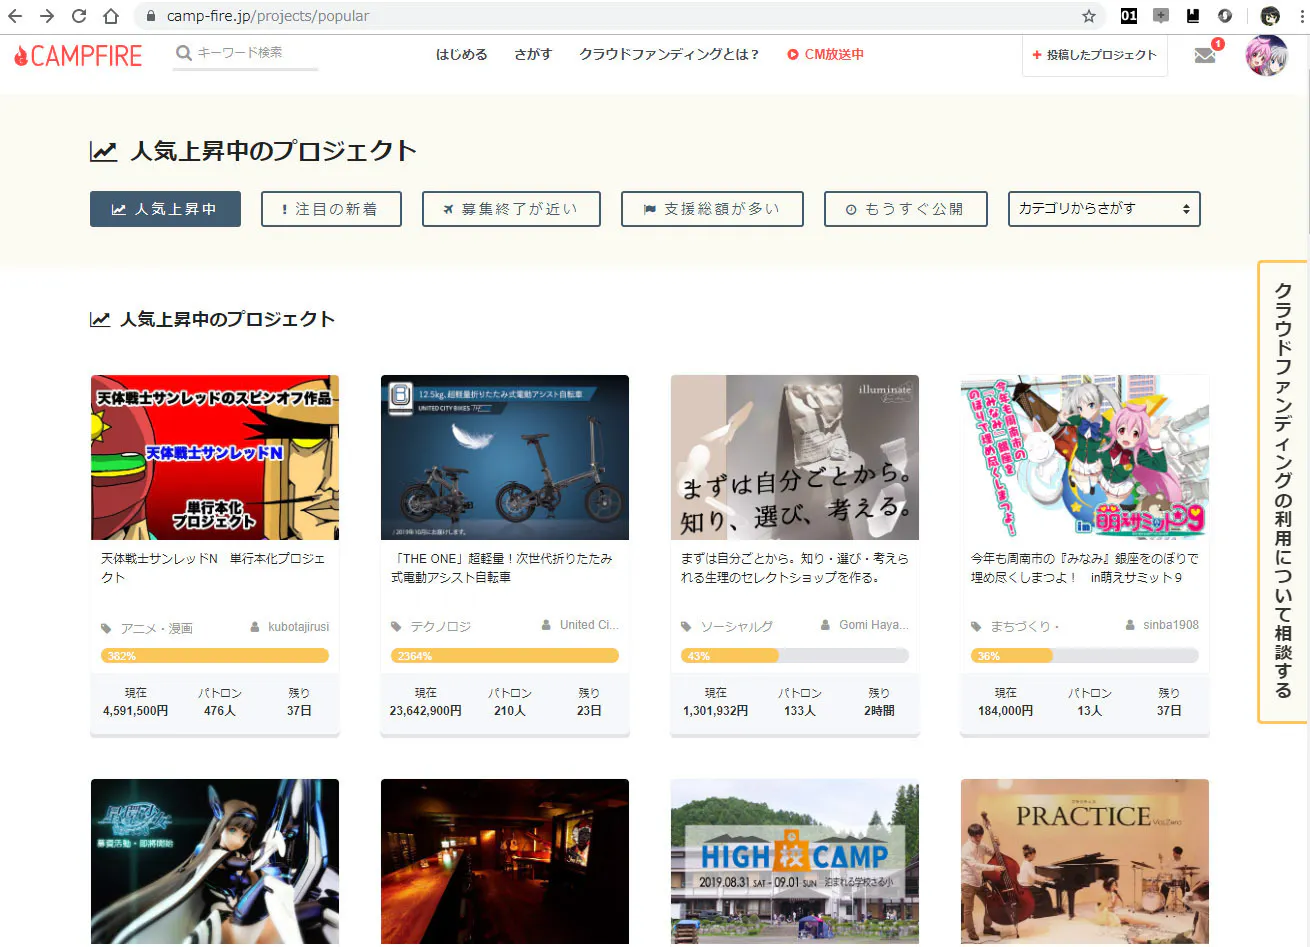Viewport: 1310px width, 947px height.
Task: Bookmark this page with the star icon
Action: 1089,16
